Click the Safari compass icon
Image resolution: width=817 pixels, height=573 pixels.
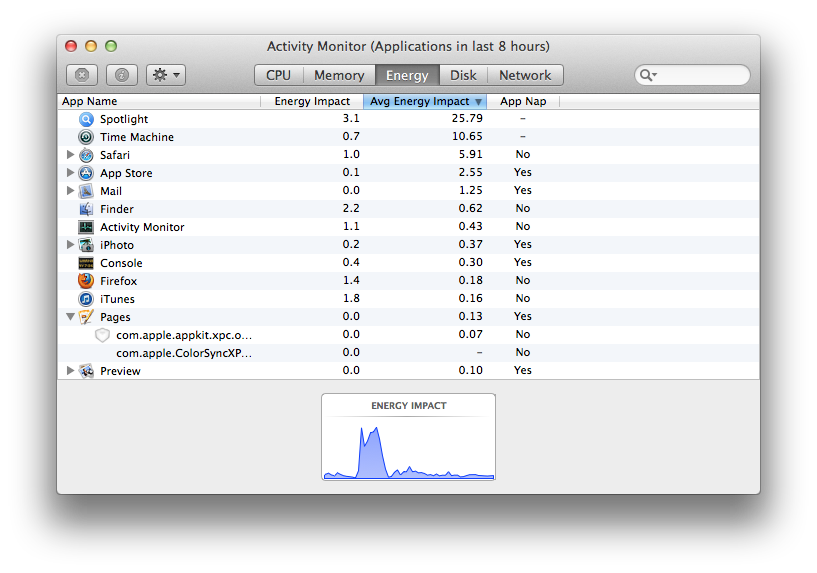(x=86, y=155)
